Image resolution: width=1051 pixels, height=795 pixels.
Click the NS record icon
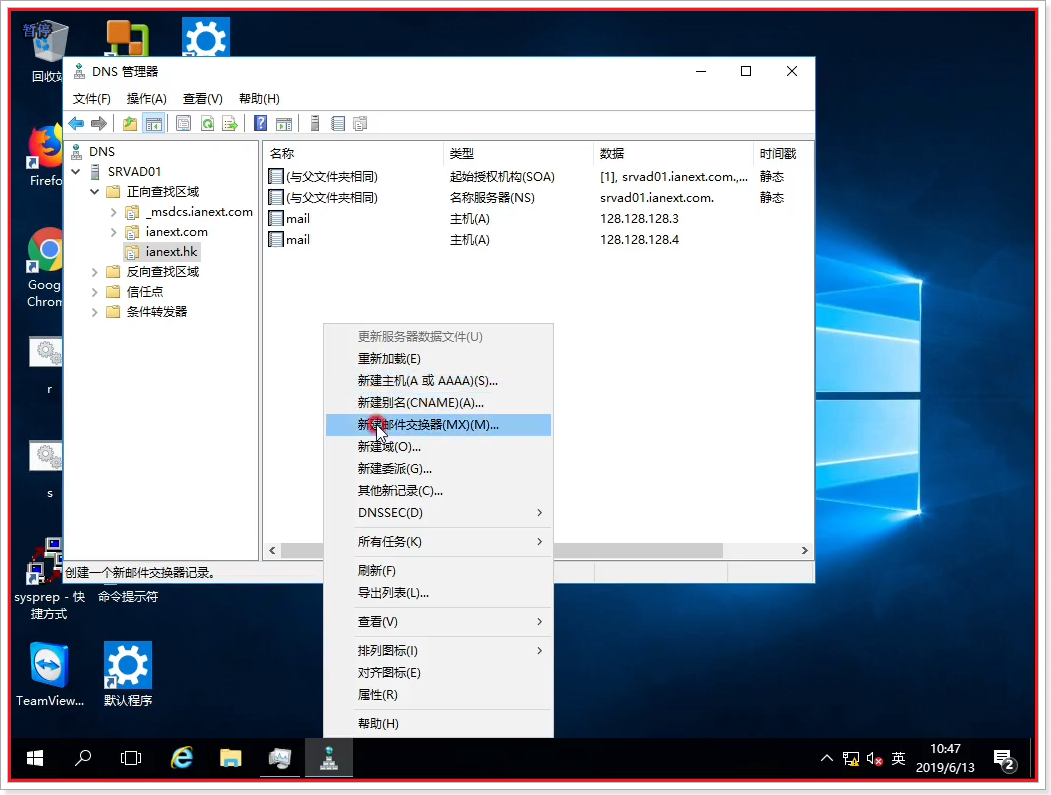click(x=275, y=197)
